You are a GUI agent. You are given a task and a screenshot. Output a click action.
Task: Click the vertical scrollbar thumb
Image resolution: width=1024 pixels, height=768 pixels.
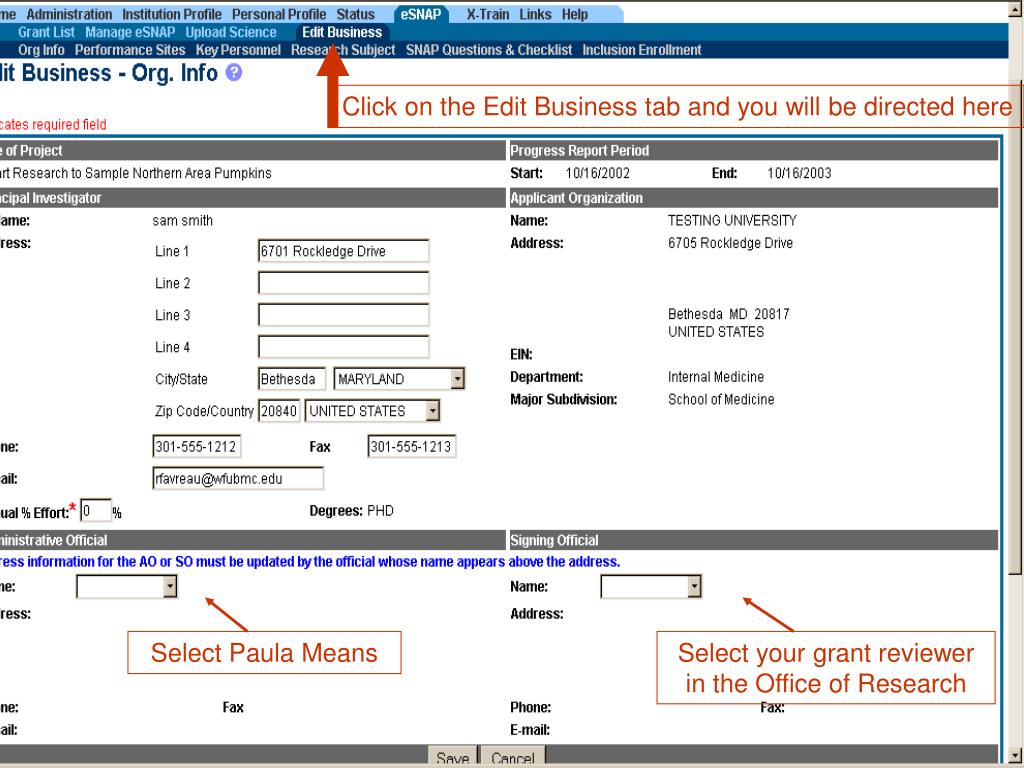(x=1016, y=327)
